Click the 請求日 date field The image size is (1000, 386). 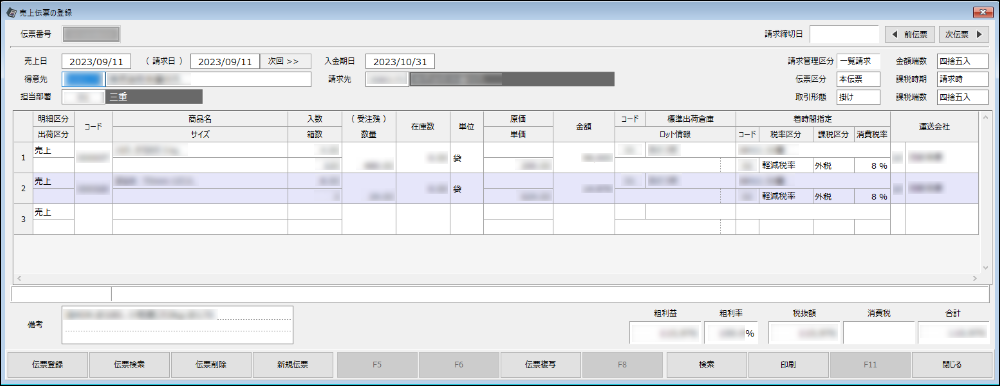coord(226,61)
